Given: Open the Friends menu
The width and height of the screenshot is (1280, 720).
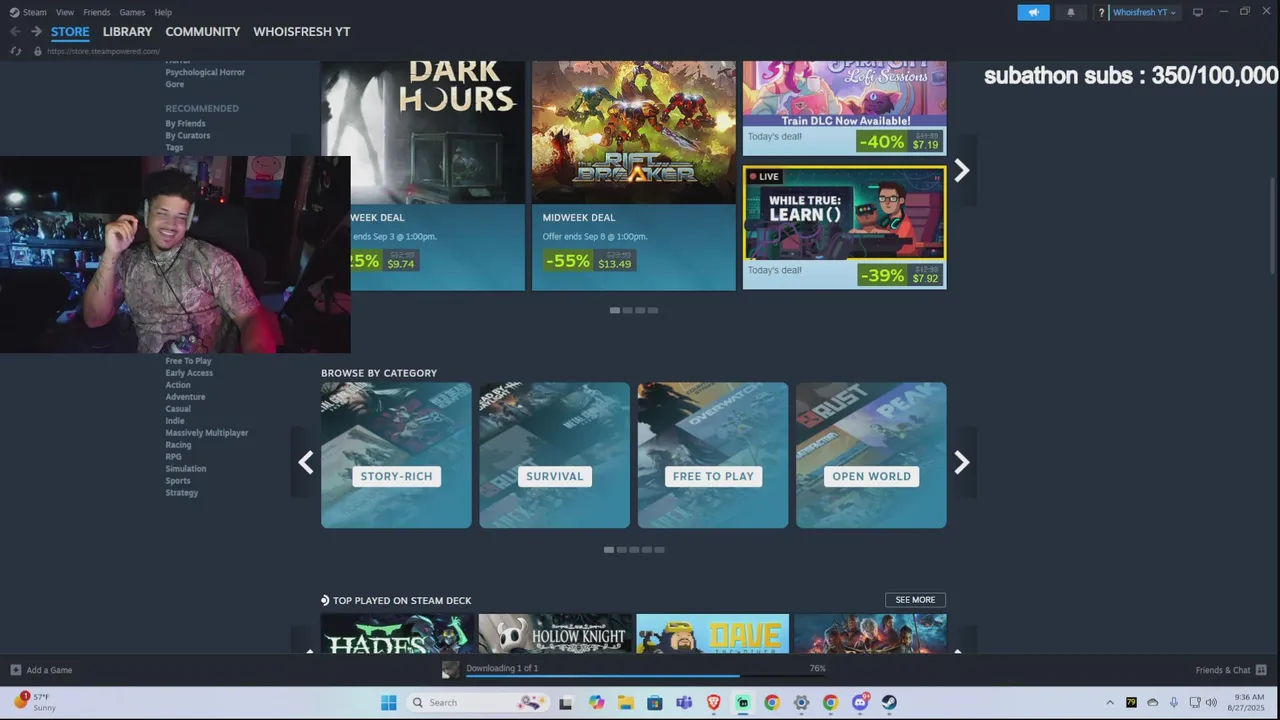Looking at the screenshot, I should pyautogui.click(x=97, y=12).
